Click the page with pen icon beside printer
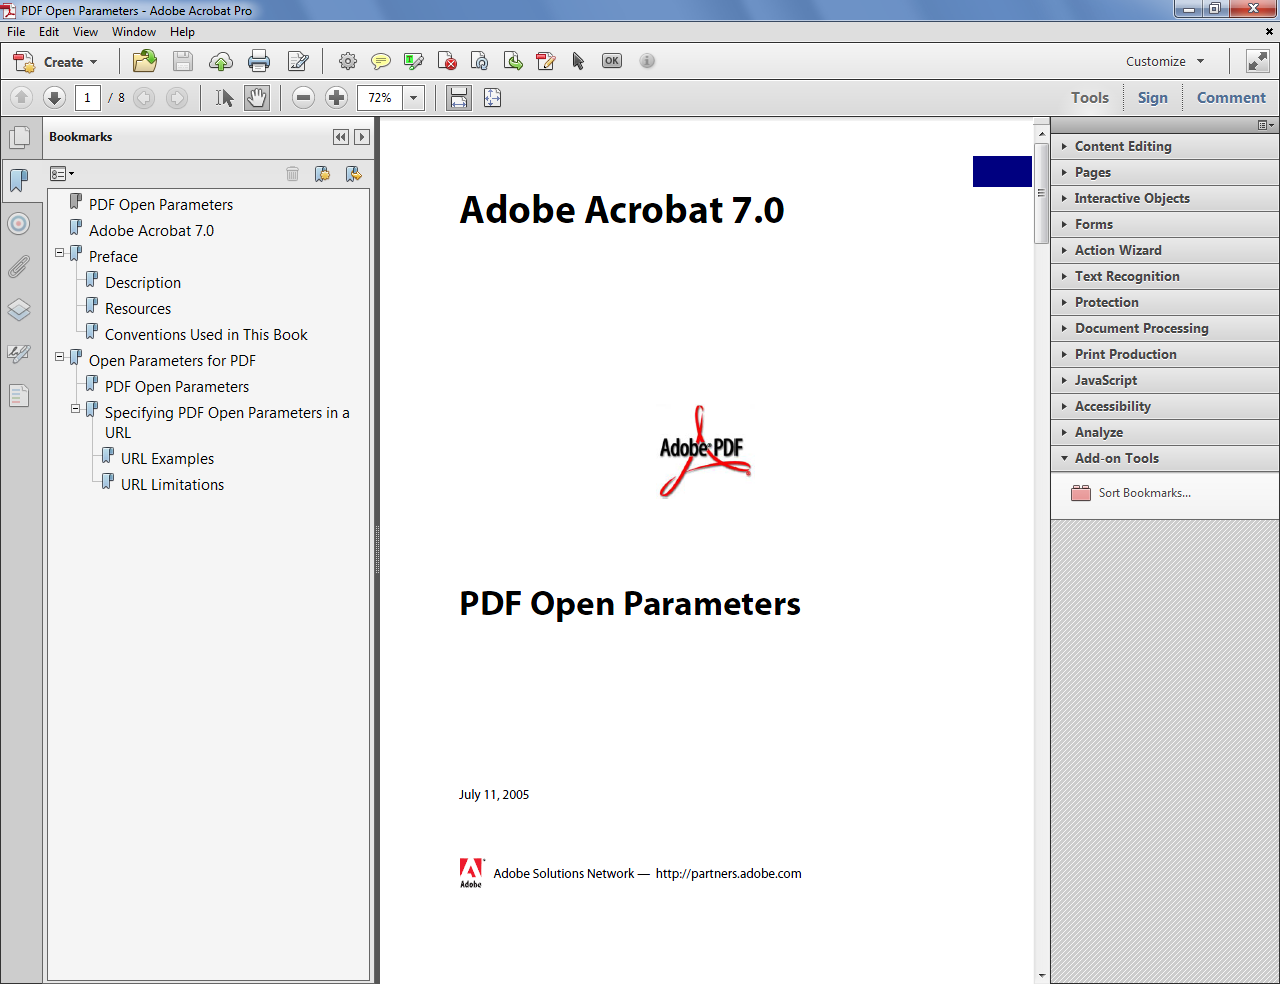 (298, 61)
